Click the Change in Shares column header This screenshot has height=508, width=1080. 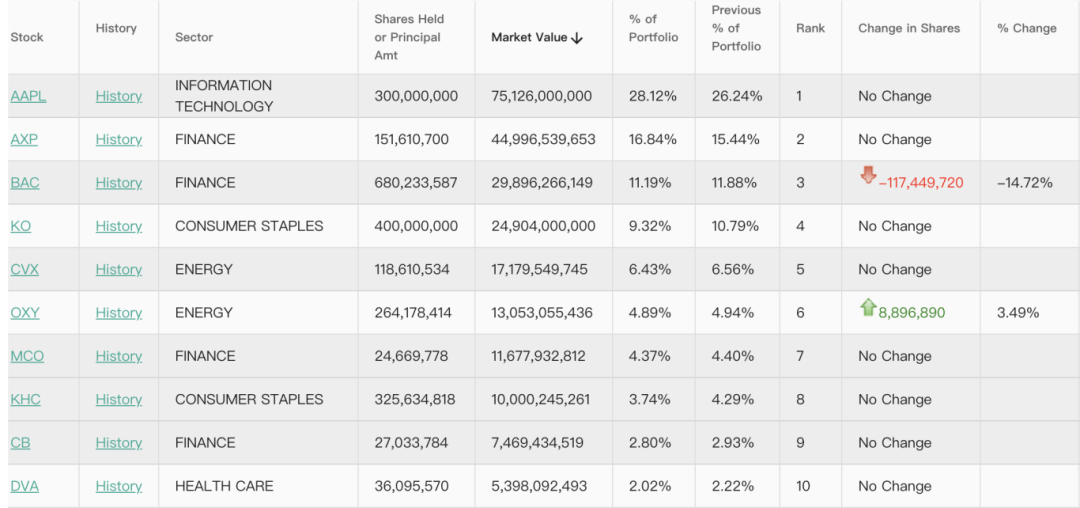click(908, 28)
